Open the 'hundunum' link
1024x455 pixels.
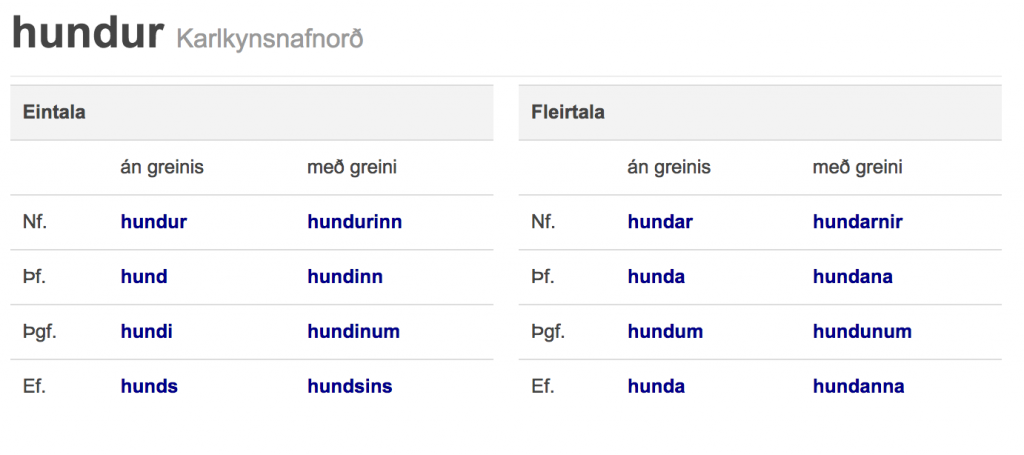[x=862, y=332]
